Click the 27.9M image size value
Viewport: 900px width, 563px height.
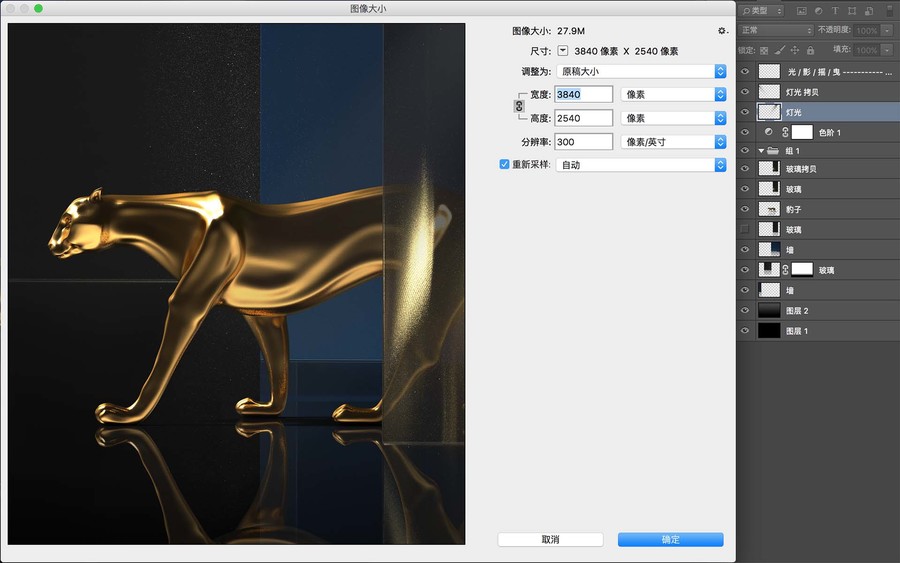coord(571,31)
